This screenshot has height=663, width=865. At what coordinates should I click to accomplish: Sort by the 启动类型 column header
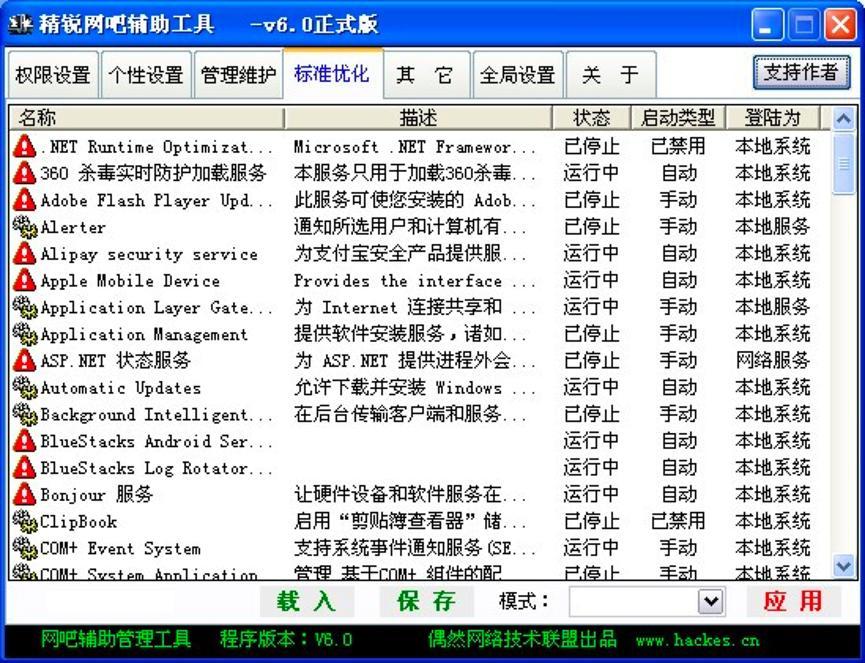click(x=678, y=117)
